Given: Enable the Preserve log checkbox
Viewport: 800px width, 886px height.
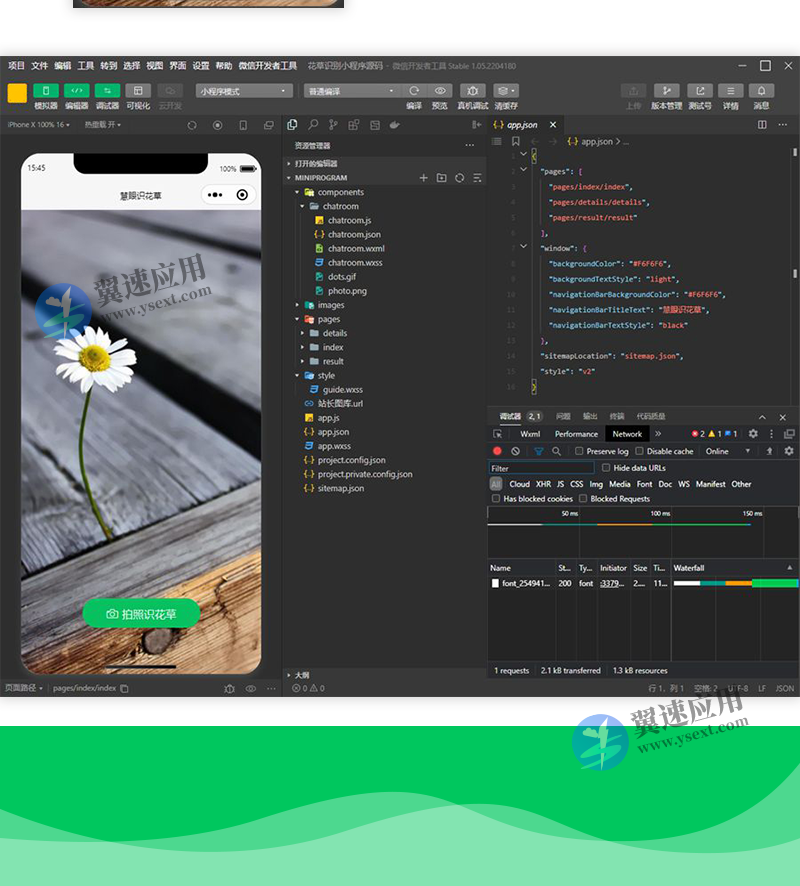Looking at the screenshot, I should pyautogui.click(x=580, y=452).
